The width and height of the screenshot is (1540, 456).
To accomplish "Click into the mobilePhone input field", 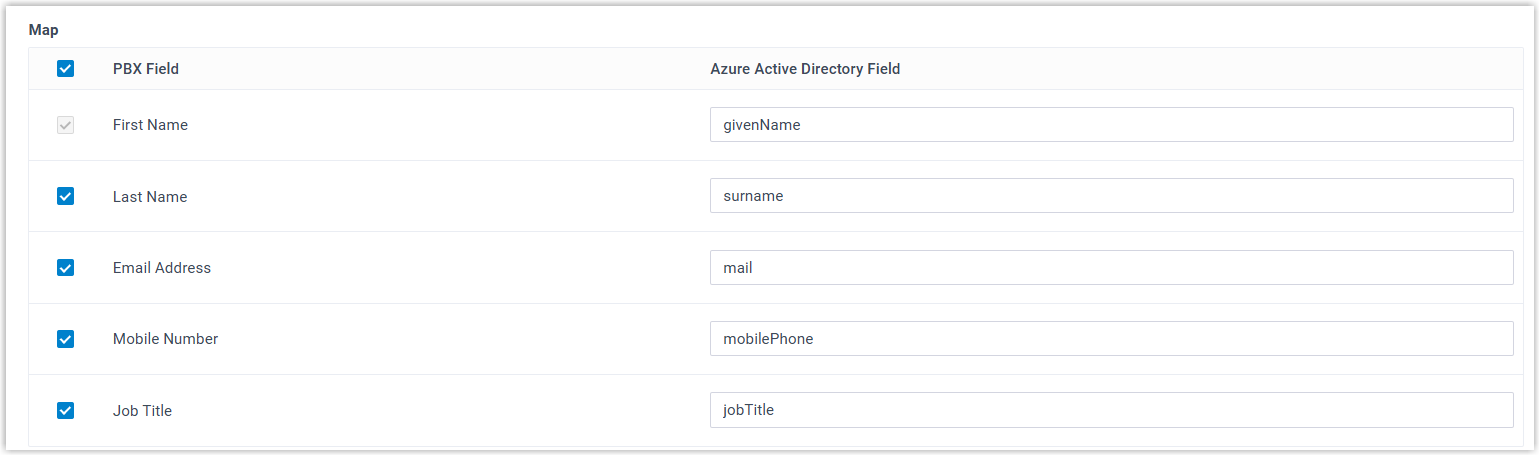I will pos(1110,338).
